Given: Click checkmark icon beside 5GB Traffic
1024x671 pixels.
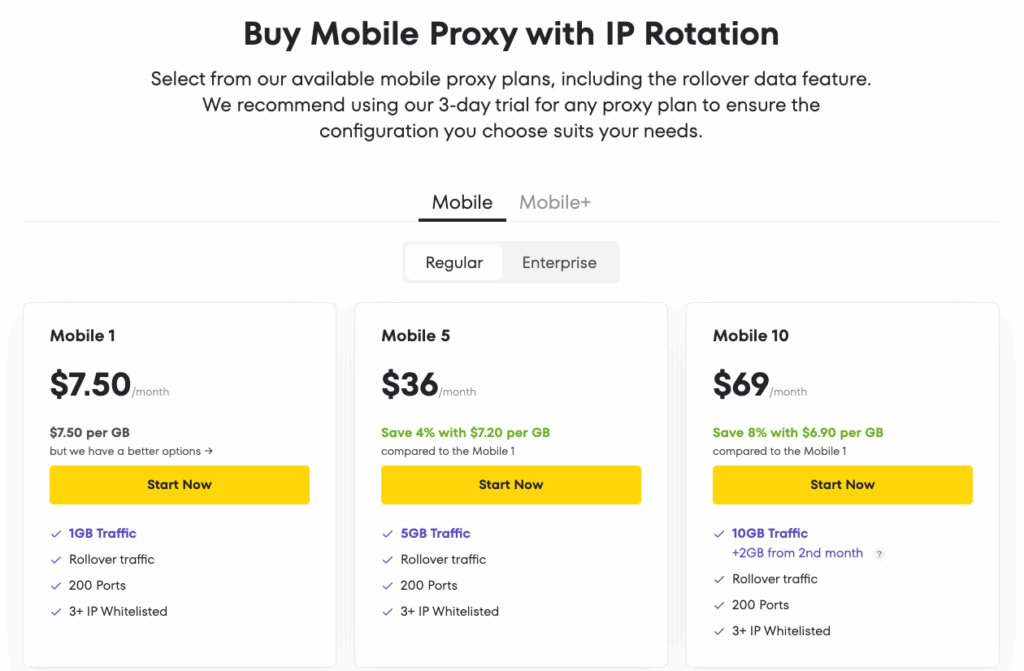Looking at the screenshot, I should click(x=388, y=534).
